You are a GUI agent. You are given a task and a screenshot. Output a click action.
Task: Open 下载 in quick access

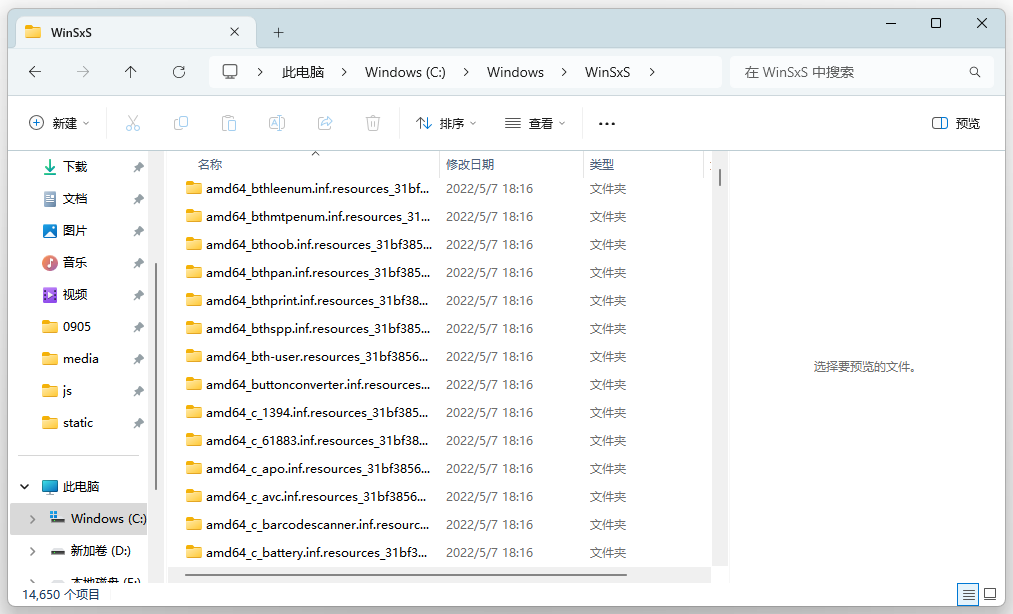(75, 167)
